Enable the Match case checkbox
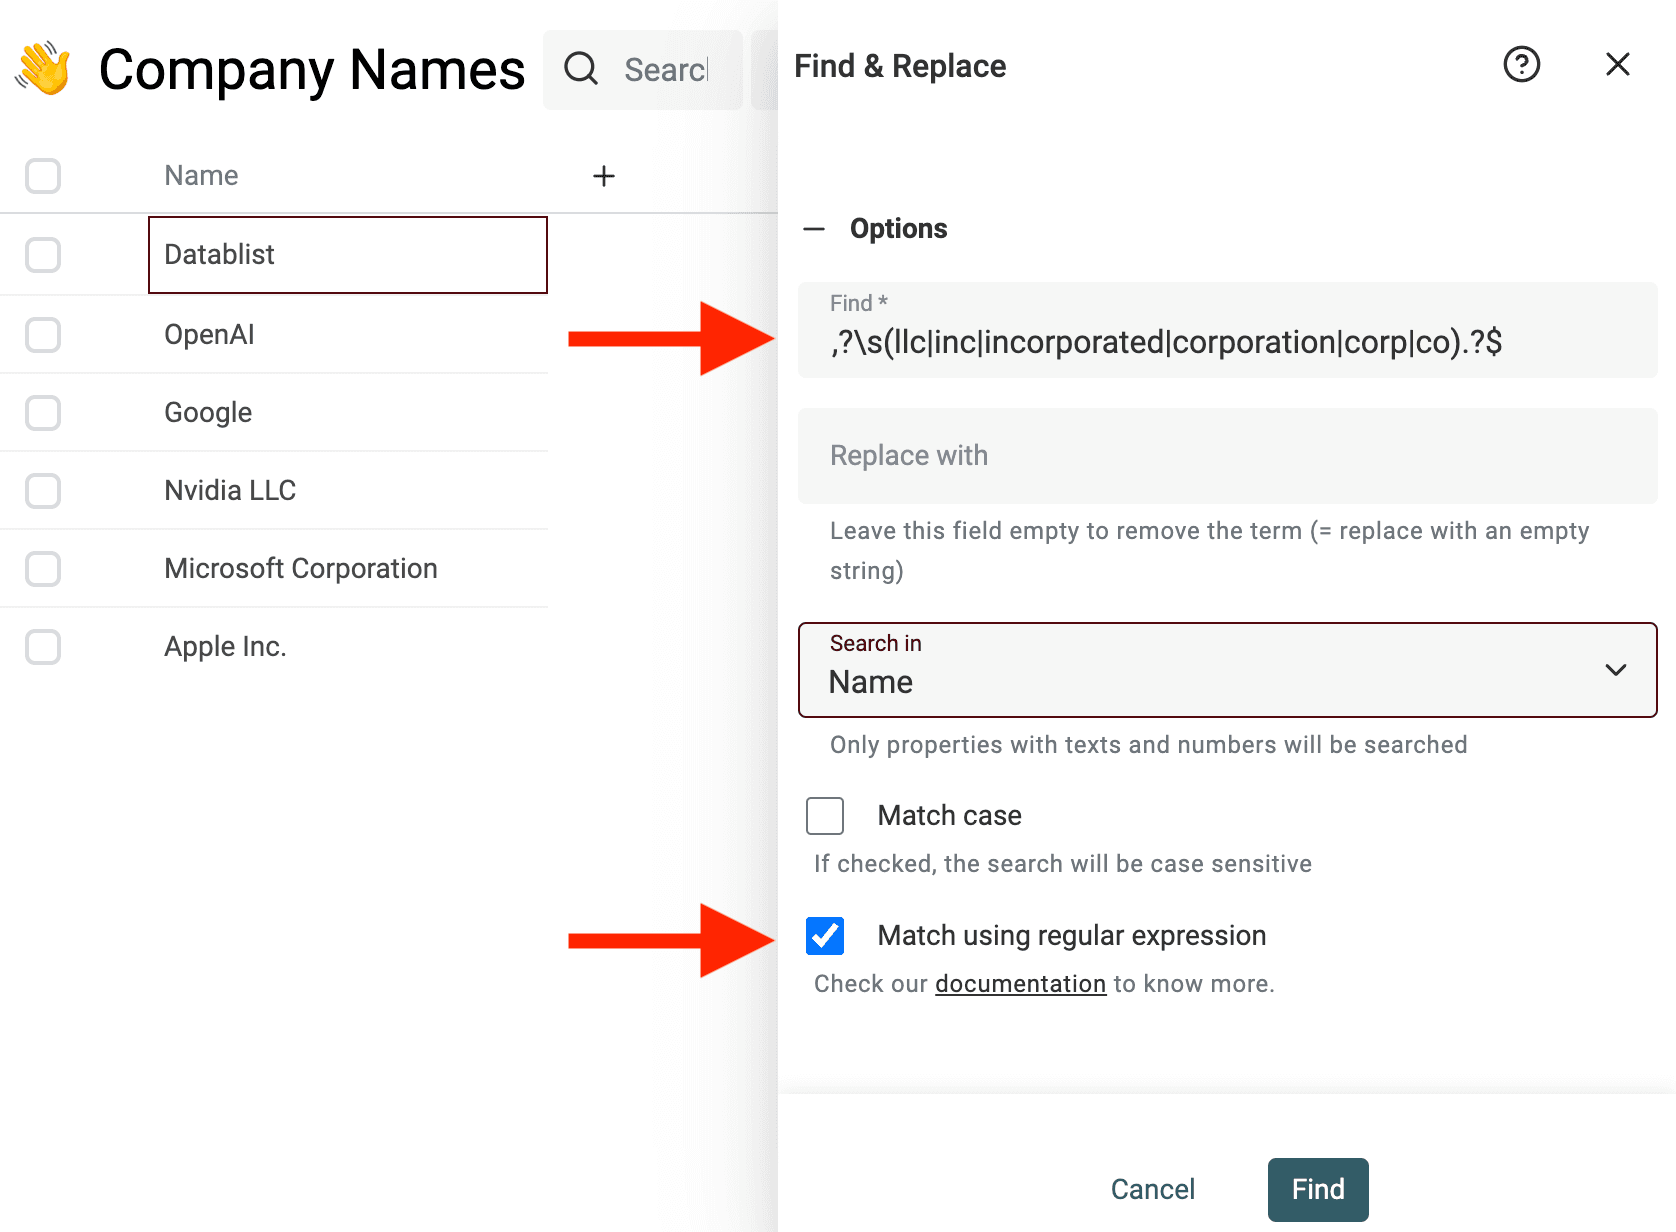The width and height of the screenshot is (1676, 1232). click(x=825, y=816)
